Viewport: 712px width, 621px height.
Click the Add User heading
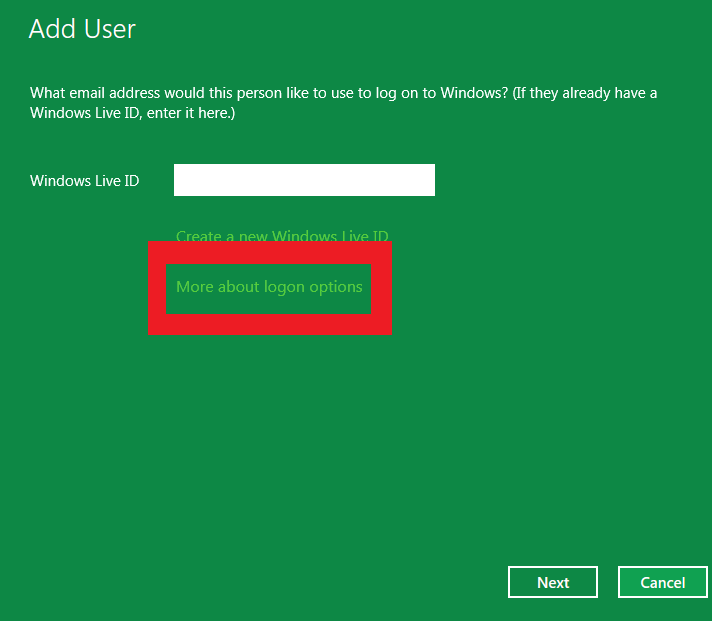[x=82, y=29]
